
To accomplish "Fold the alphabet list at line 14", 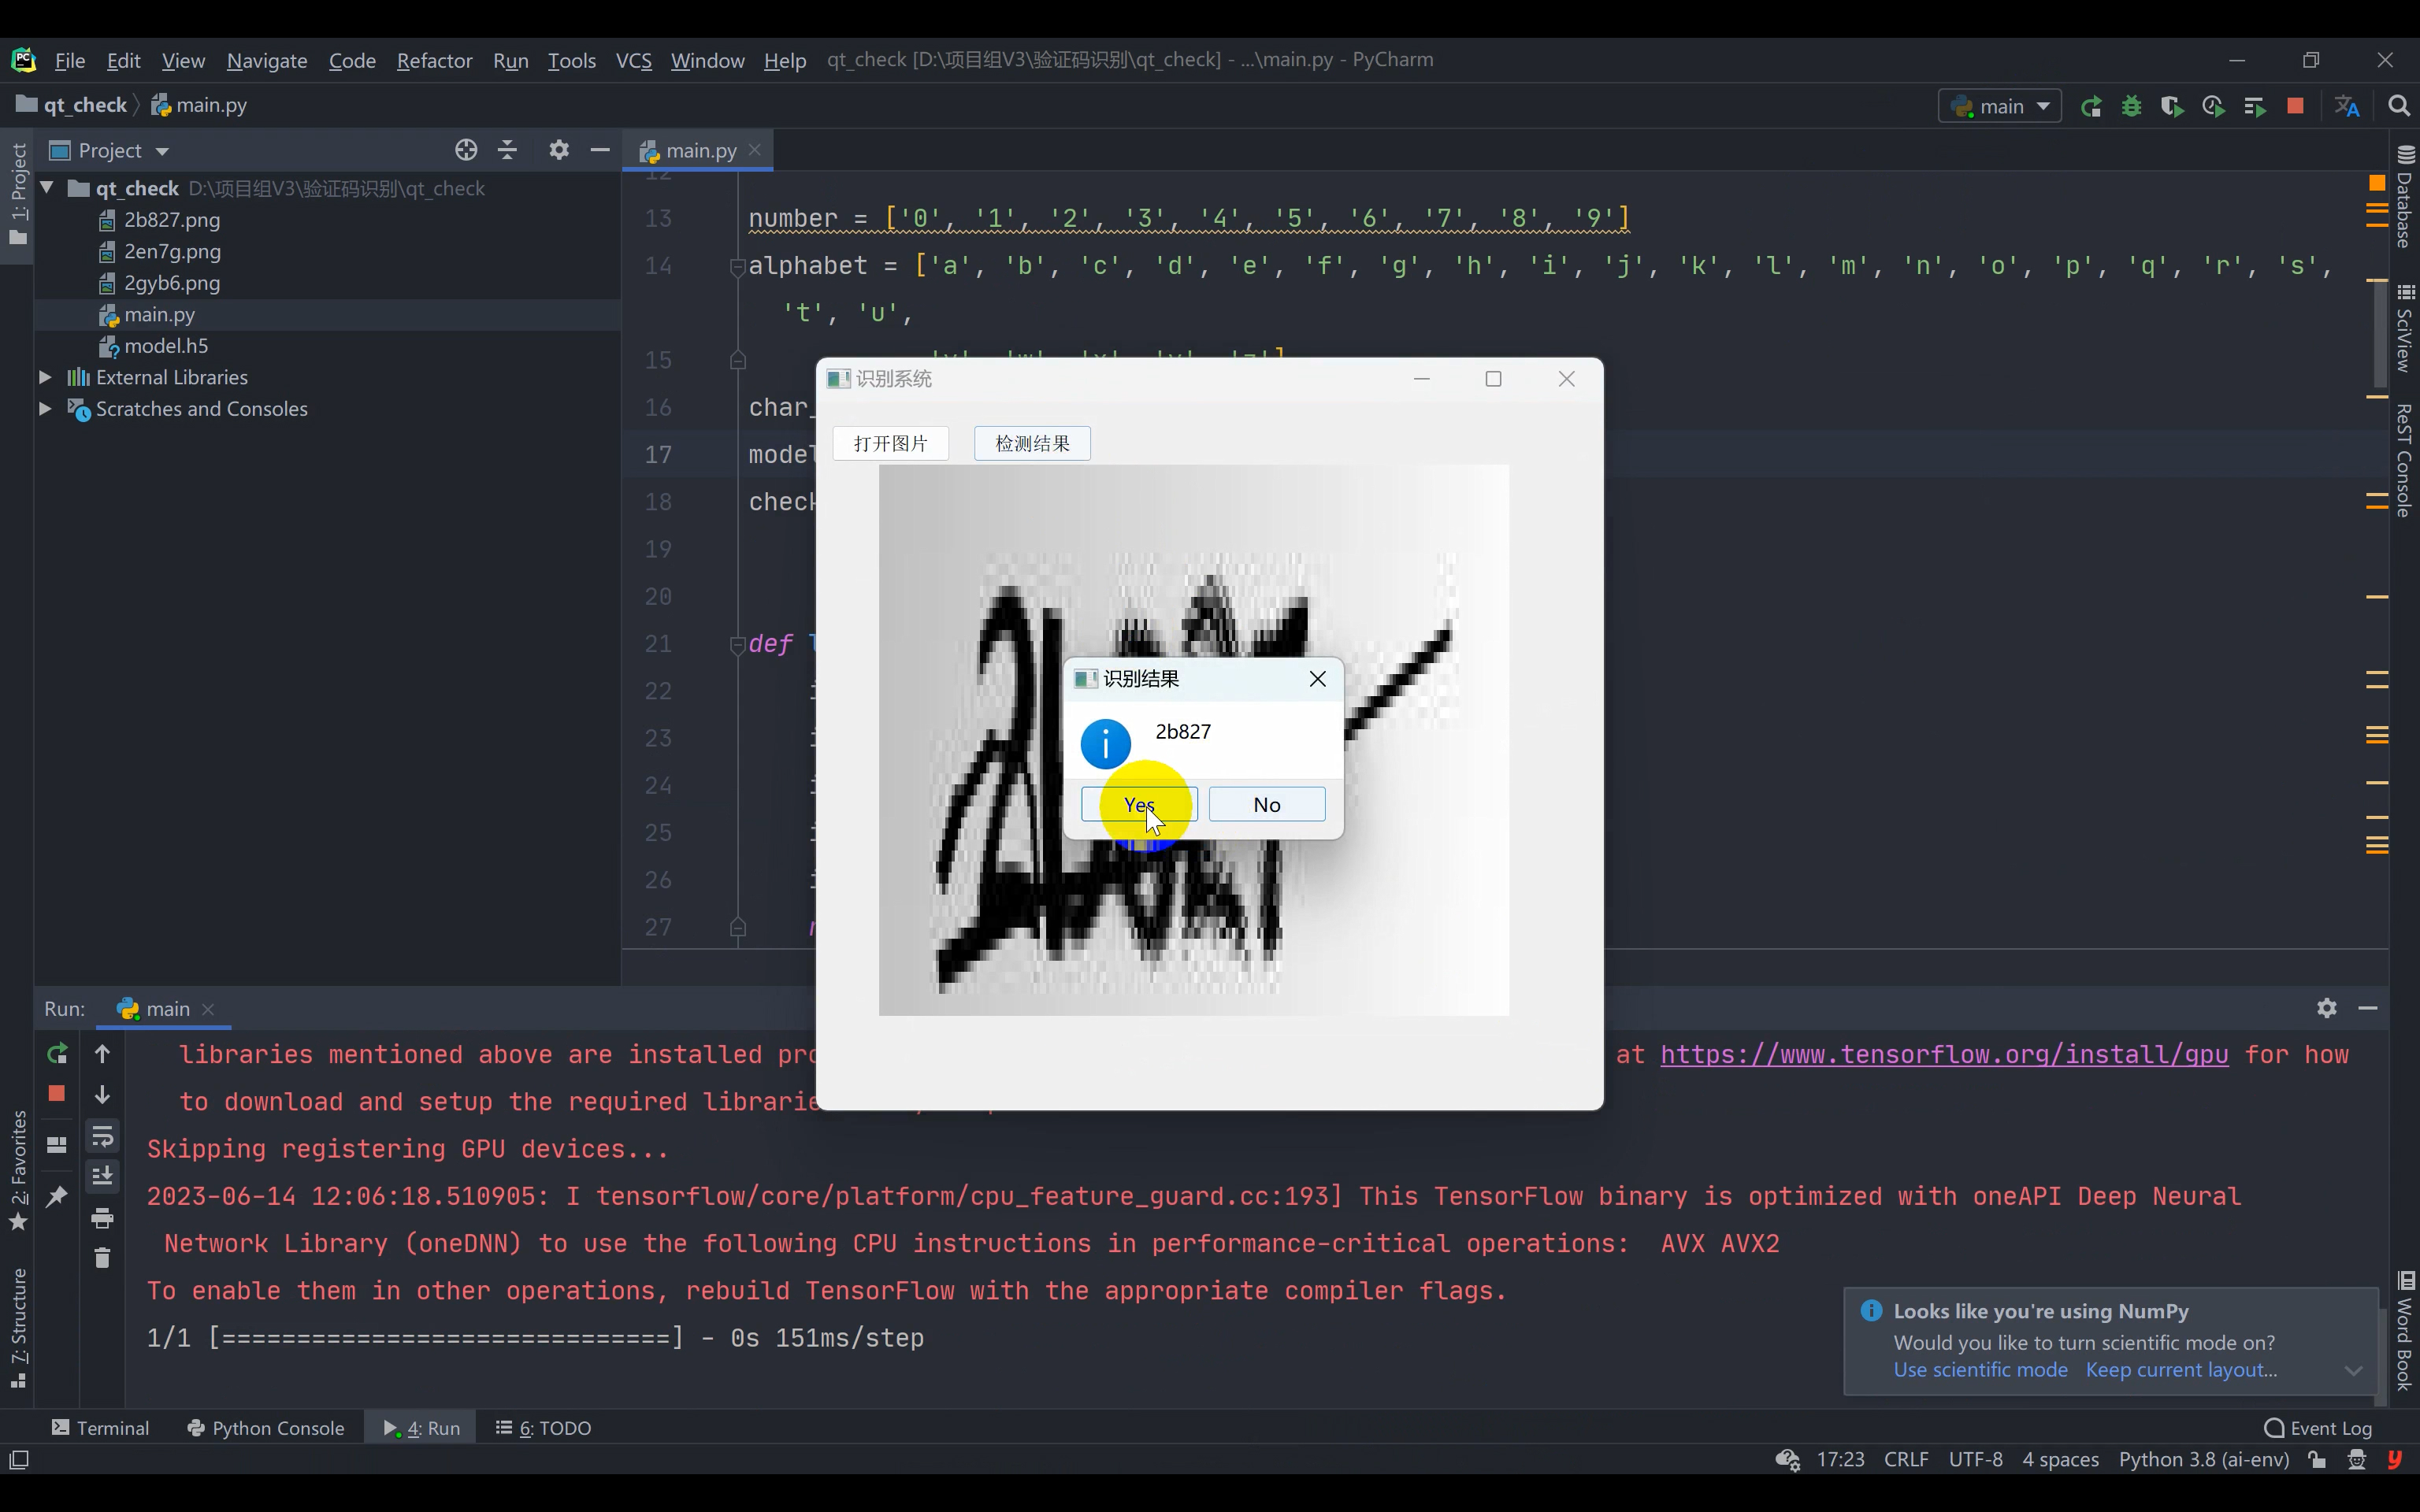I will coord(738,266).
